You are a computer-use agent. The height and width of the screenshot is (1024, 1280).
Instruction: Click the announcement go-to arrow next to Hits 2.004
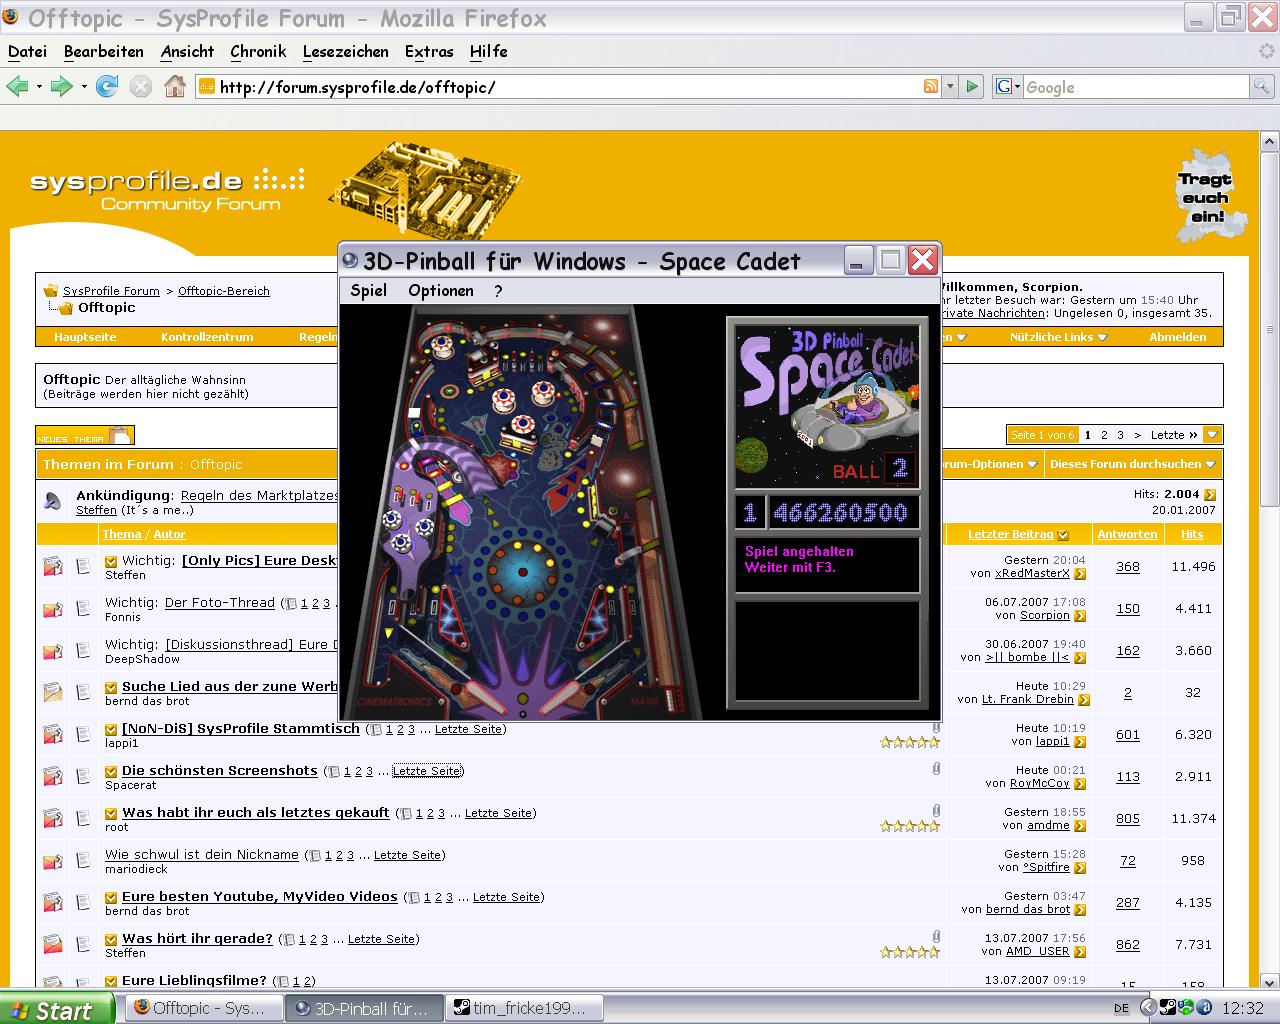tap(1210, 494)
